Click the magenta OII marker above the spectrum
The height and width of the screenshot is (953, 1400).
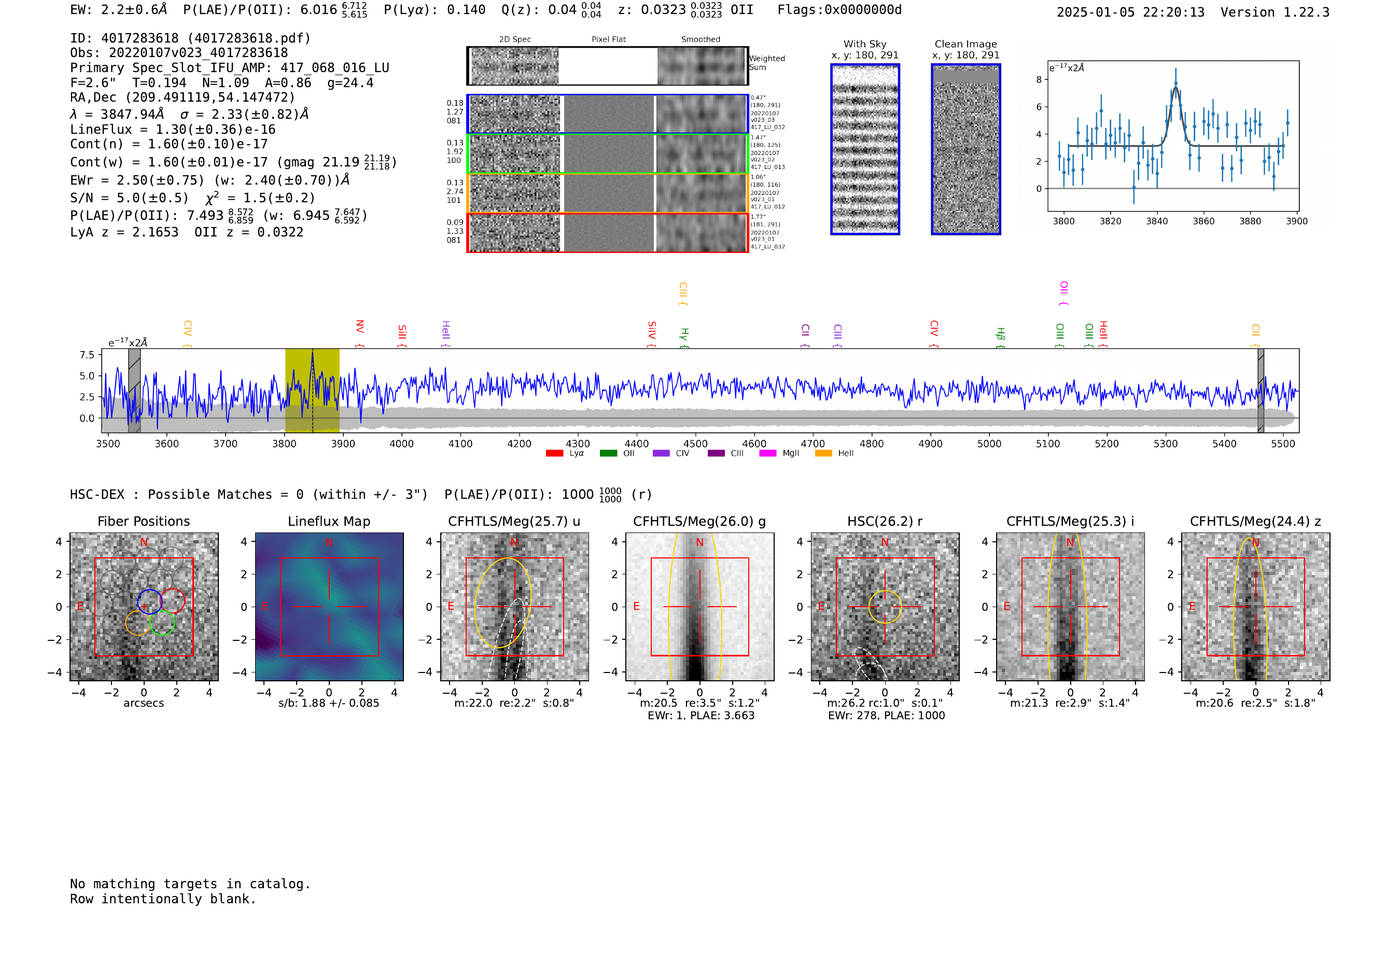click(1064, 293)
